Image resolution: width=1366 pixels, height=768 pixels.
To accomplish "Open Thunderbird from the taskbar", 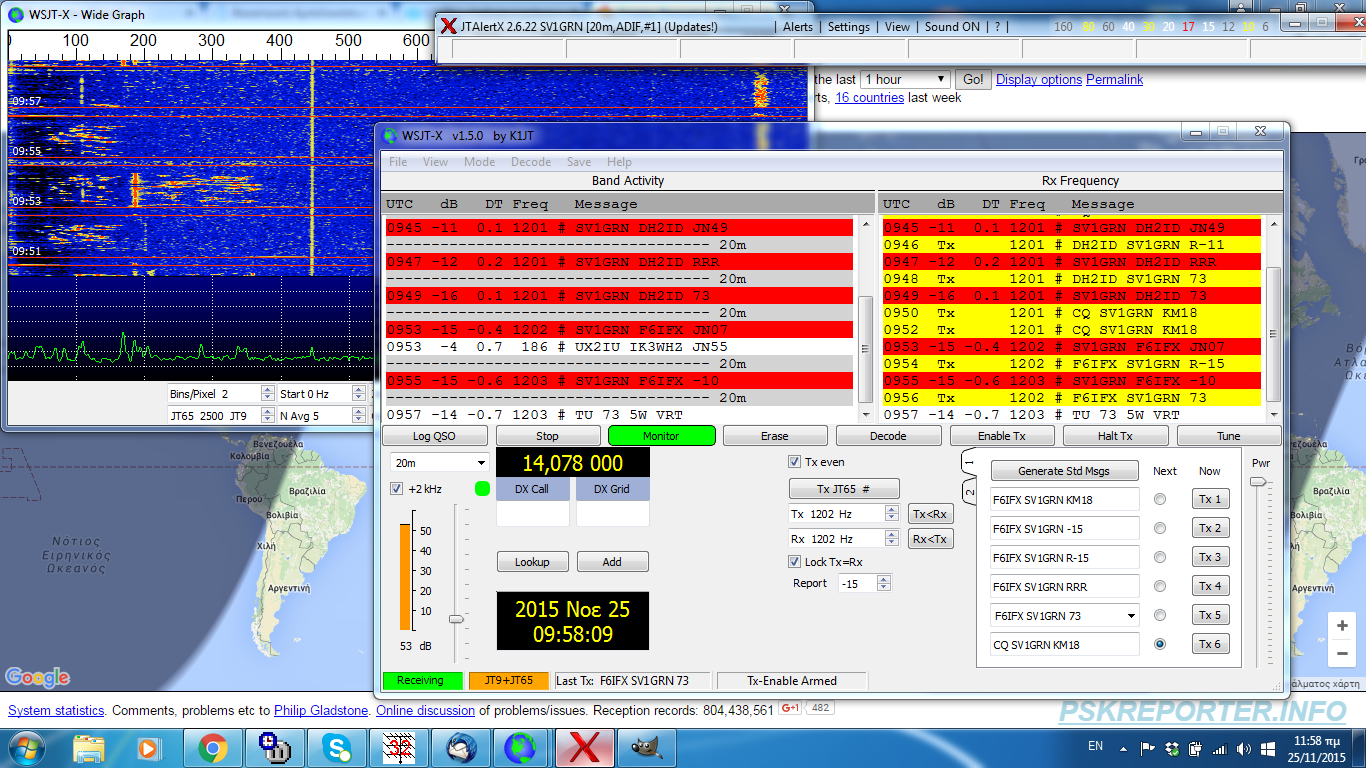I will [461, 746].
